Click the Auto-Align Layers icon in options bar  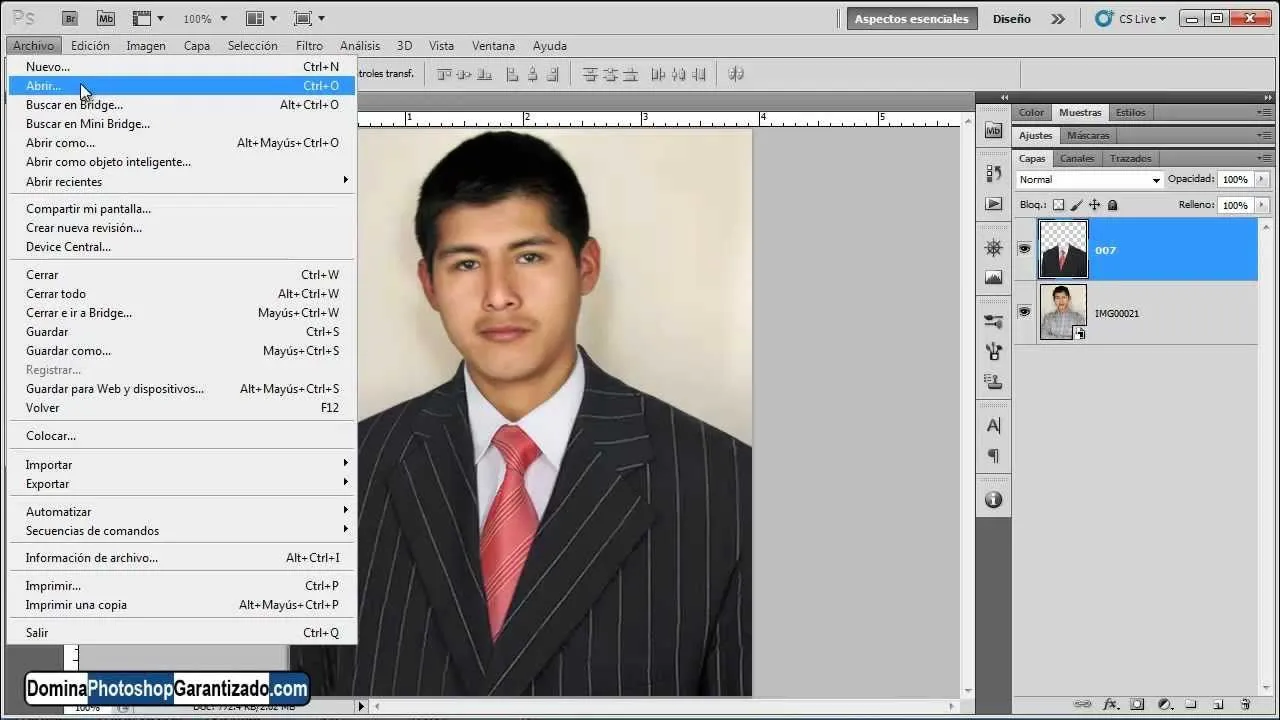(x=735, y=74)
